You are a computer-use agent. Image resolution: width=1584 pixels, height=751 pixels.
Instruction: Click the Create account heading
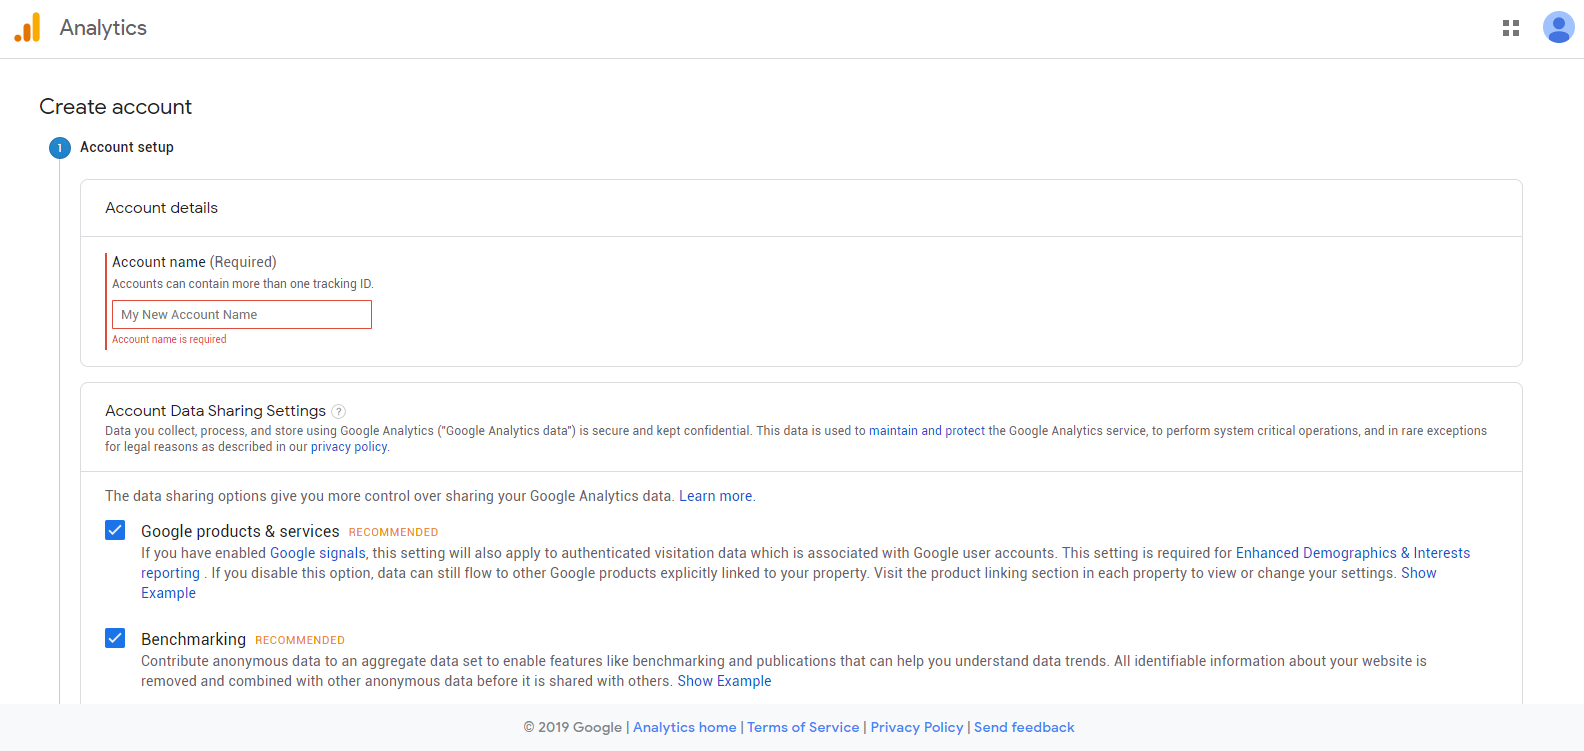[x=116, y=107]
